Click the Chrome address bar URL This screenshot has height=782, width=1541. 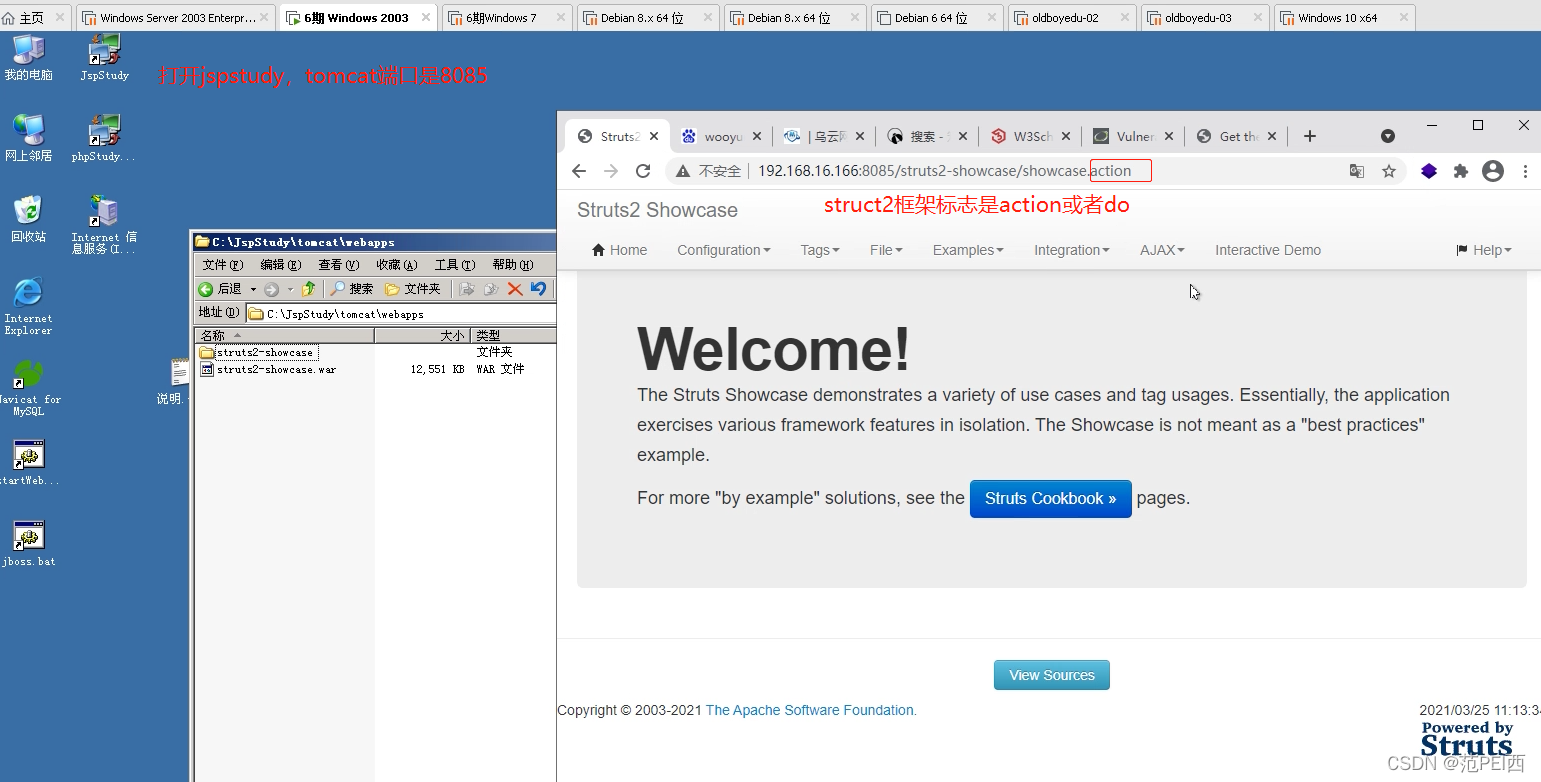pos(944,171)
